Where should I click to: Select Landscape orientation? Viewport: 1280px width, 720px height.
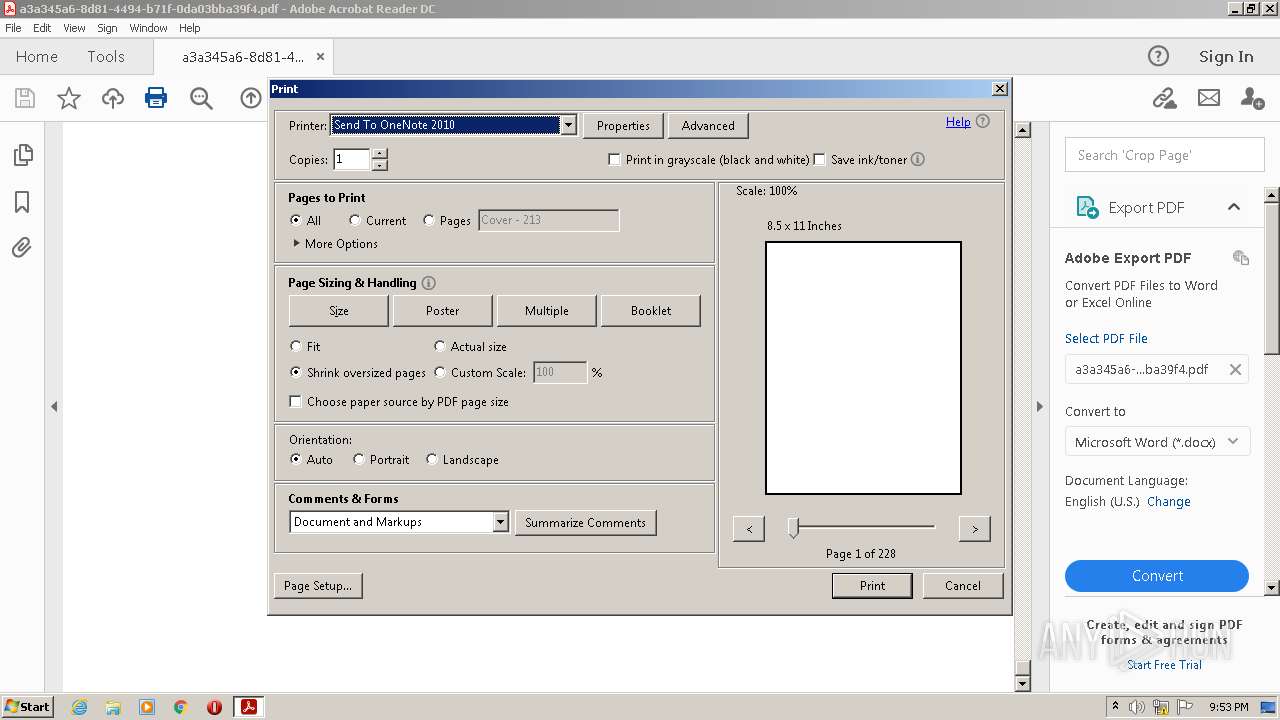432,459
